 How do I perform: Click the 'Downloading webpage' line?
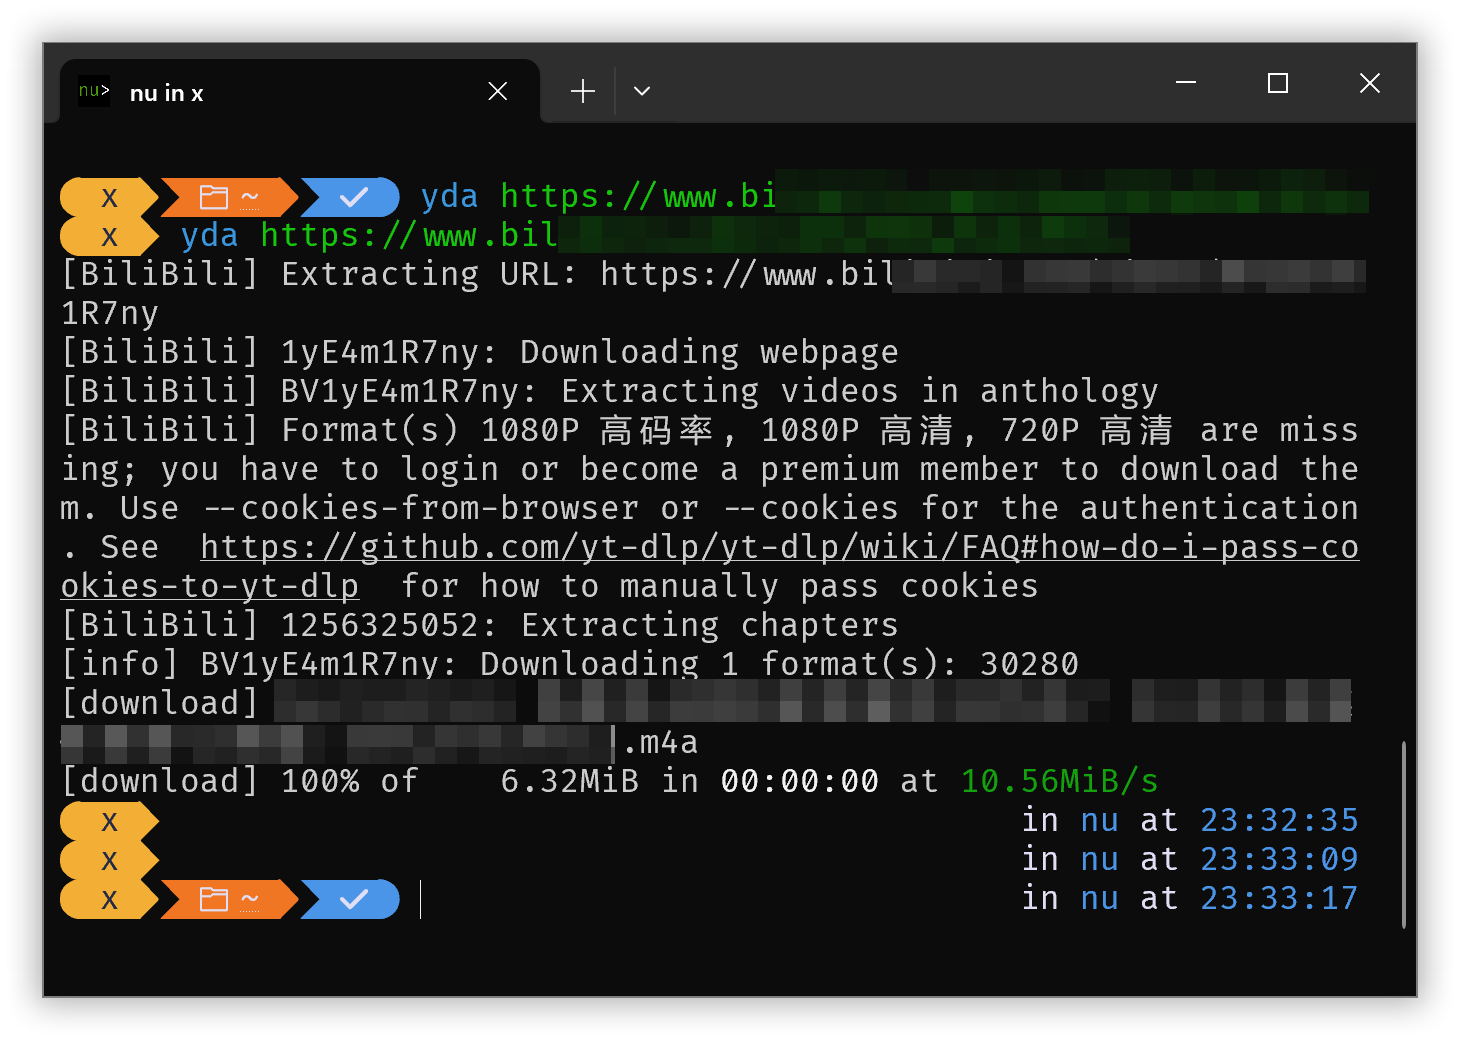709,353
